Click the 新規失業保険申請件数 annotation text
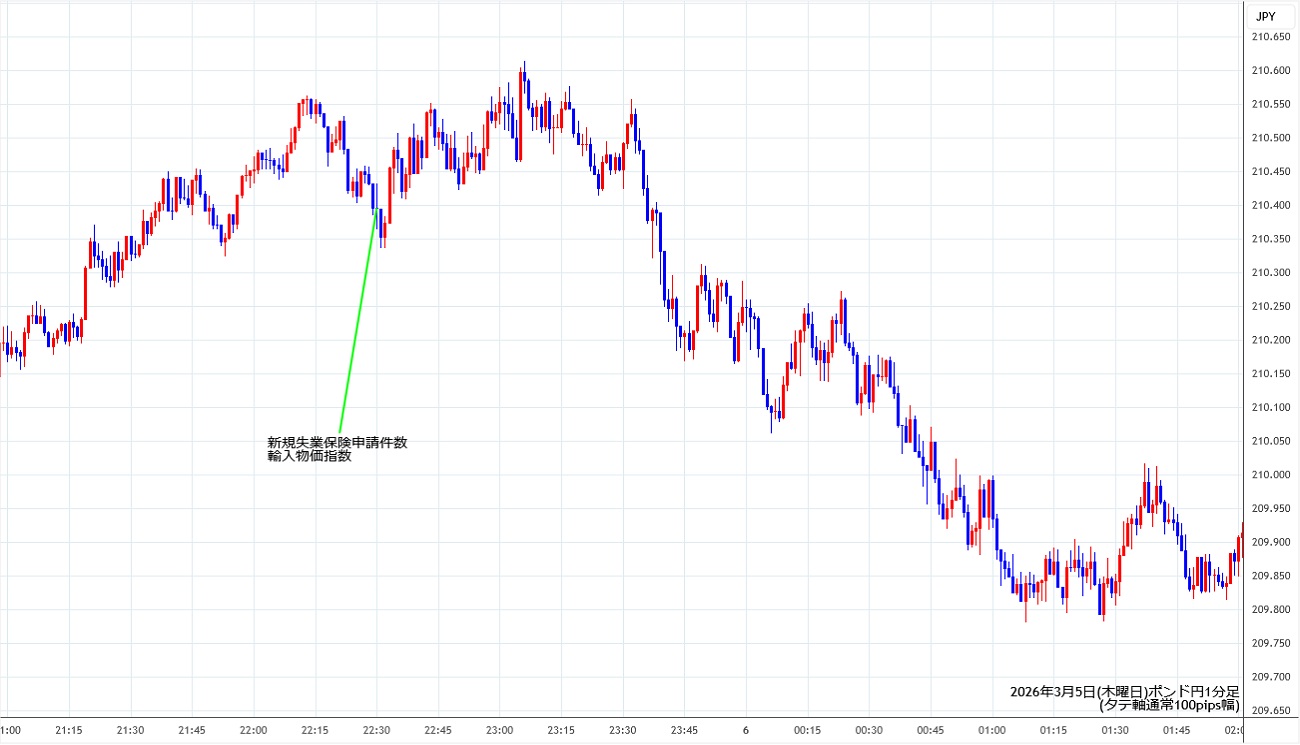 [x=337, y=443]
